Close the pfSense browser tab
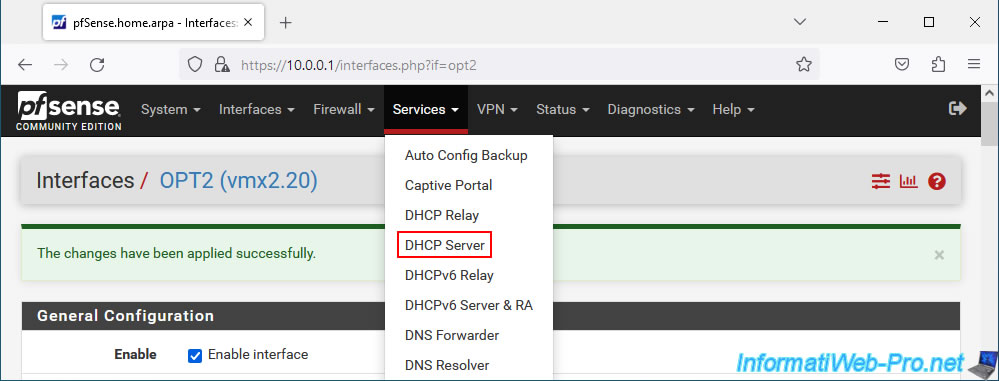This screenshot has height=381, width=999. click(248, 22)
